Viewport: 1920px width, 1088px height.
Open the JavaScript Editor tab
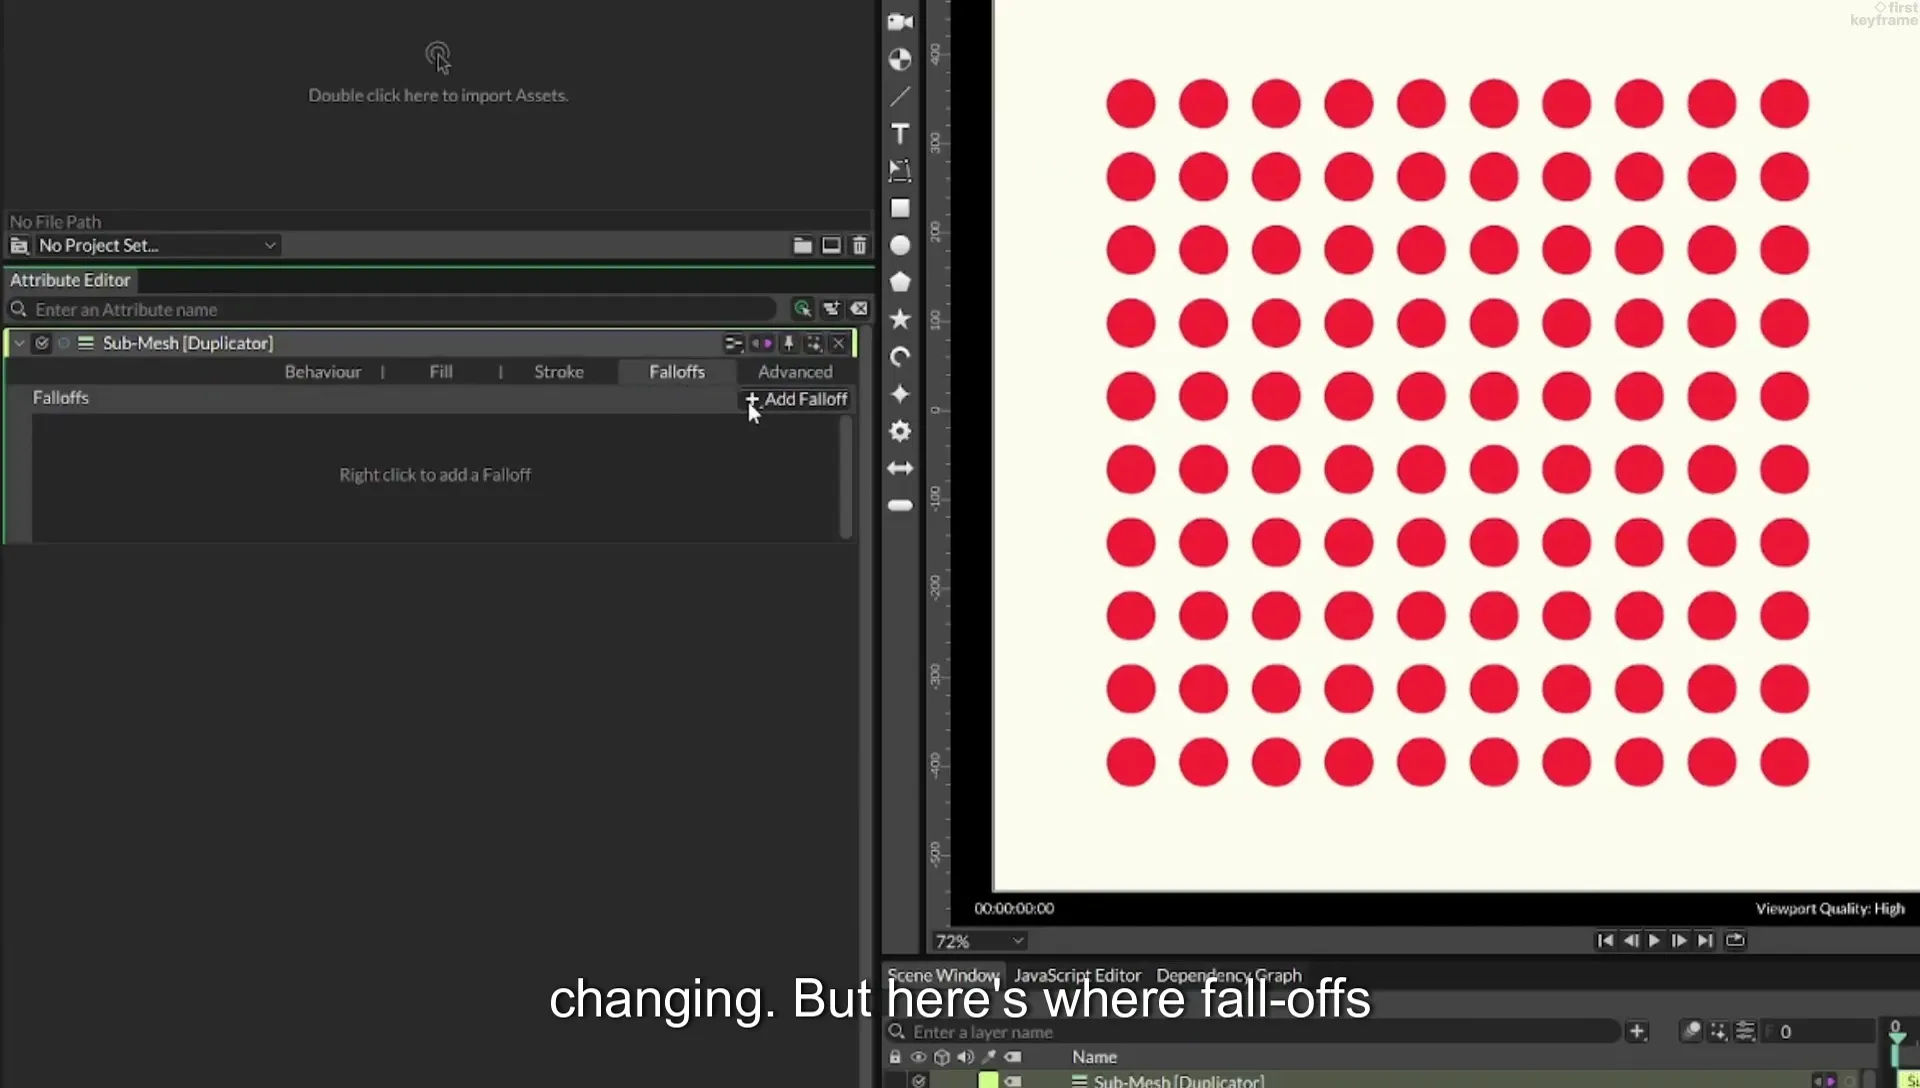(1077, 975)
